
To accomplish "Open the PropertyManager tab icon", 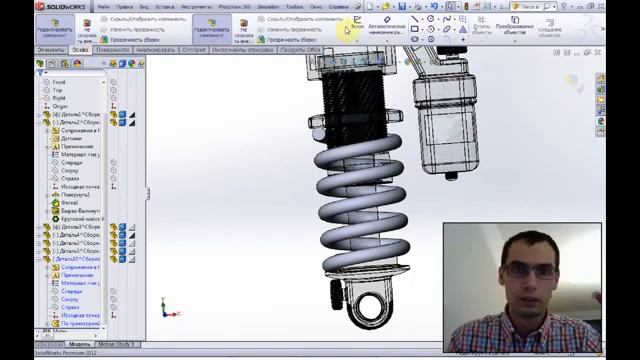I will (x=52, y=63).
